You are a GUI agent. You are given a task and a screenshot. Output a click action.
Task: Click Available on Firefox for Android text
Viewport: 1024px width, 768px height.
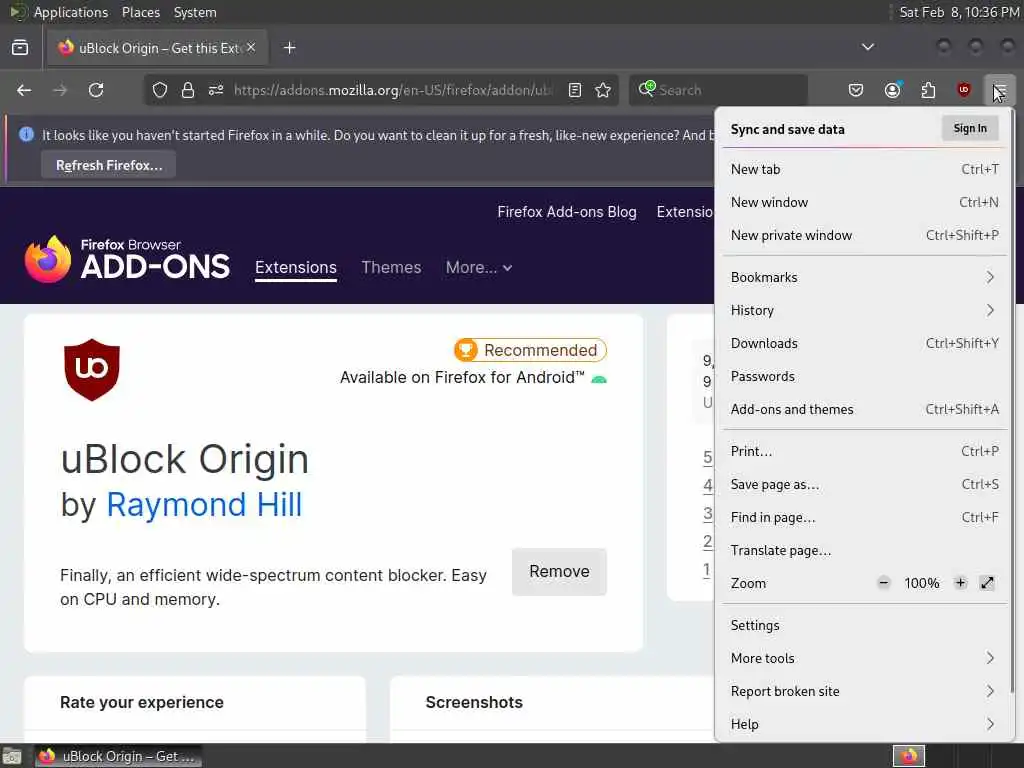click(462, 377)
